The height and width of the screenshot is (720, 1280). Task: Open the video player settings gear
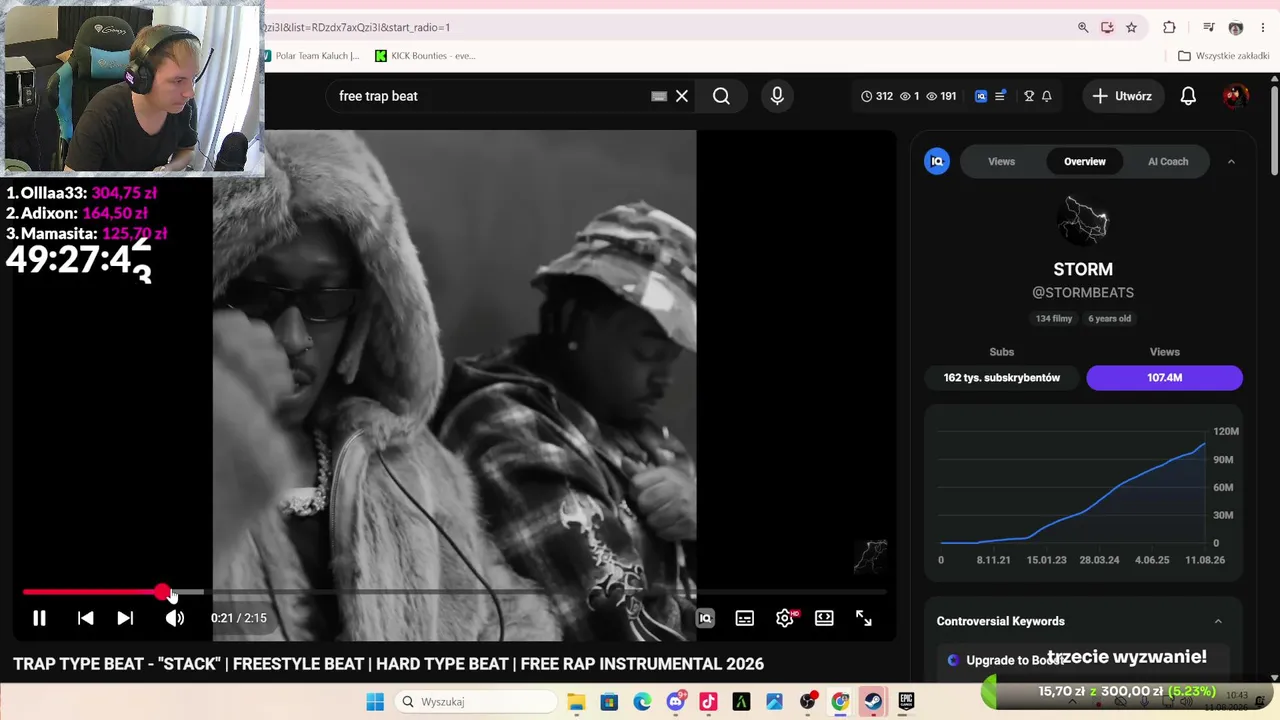tap(785, 618)
